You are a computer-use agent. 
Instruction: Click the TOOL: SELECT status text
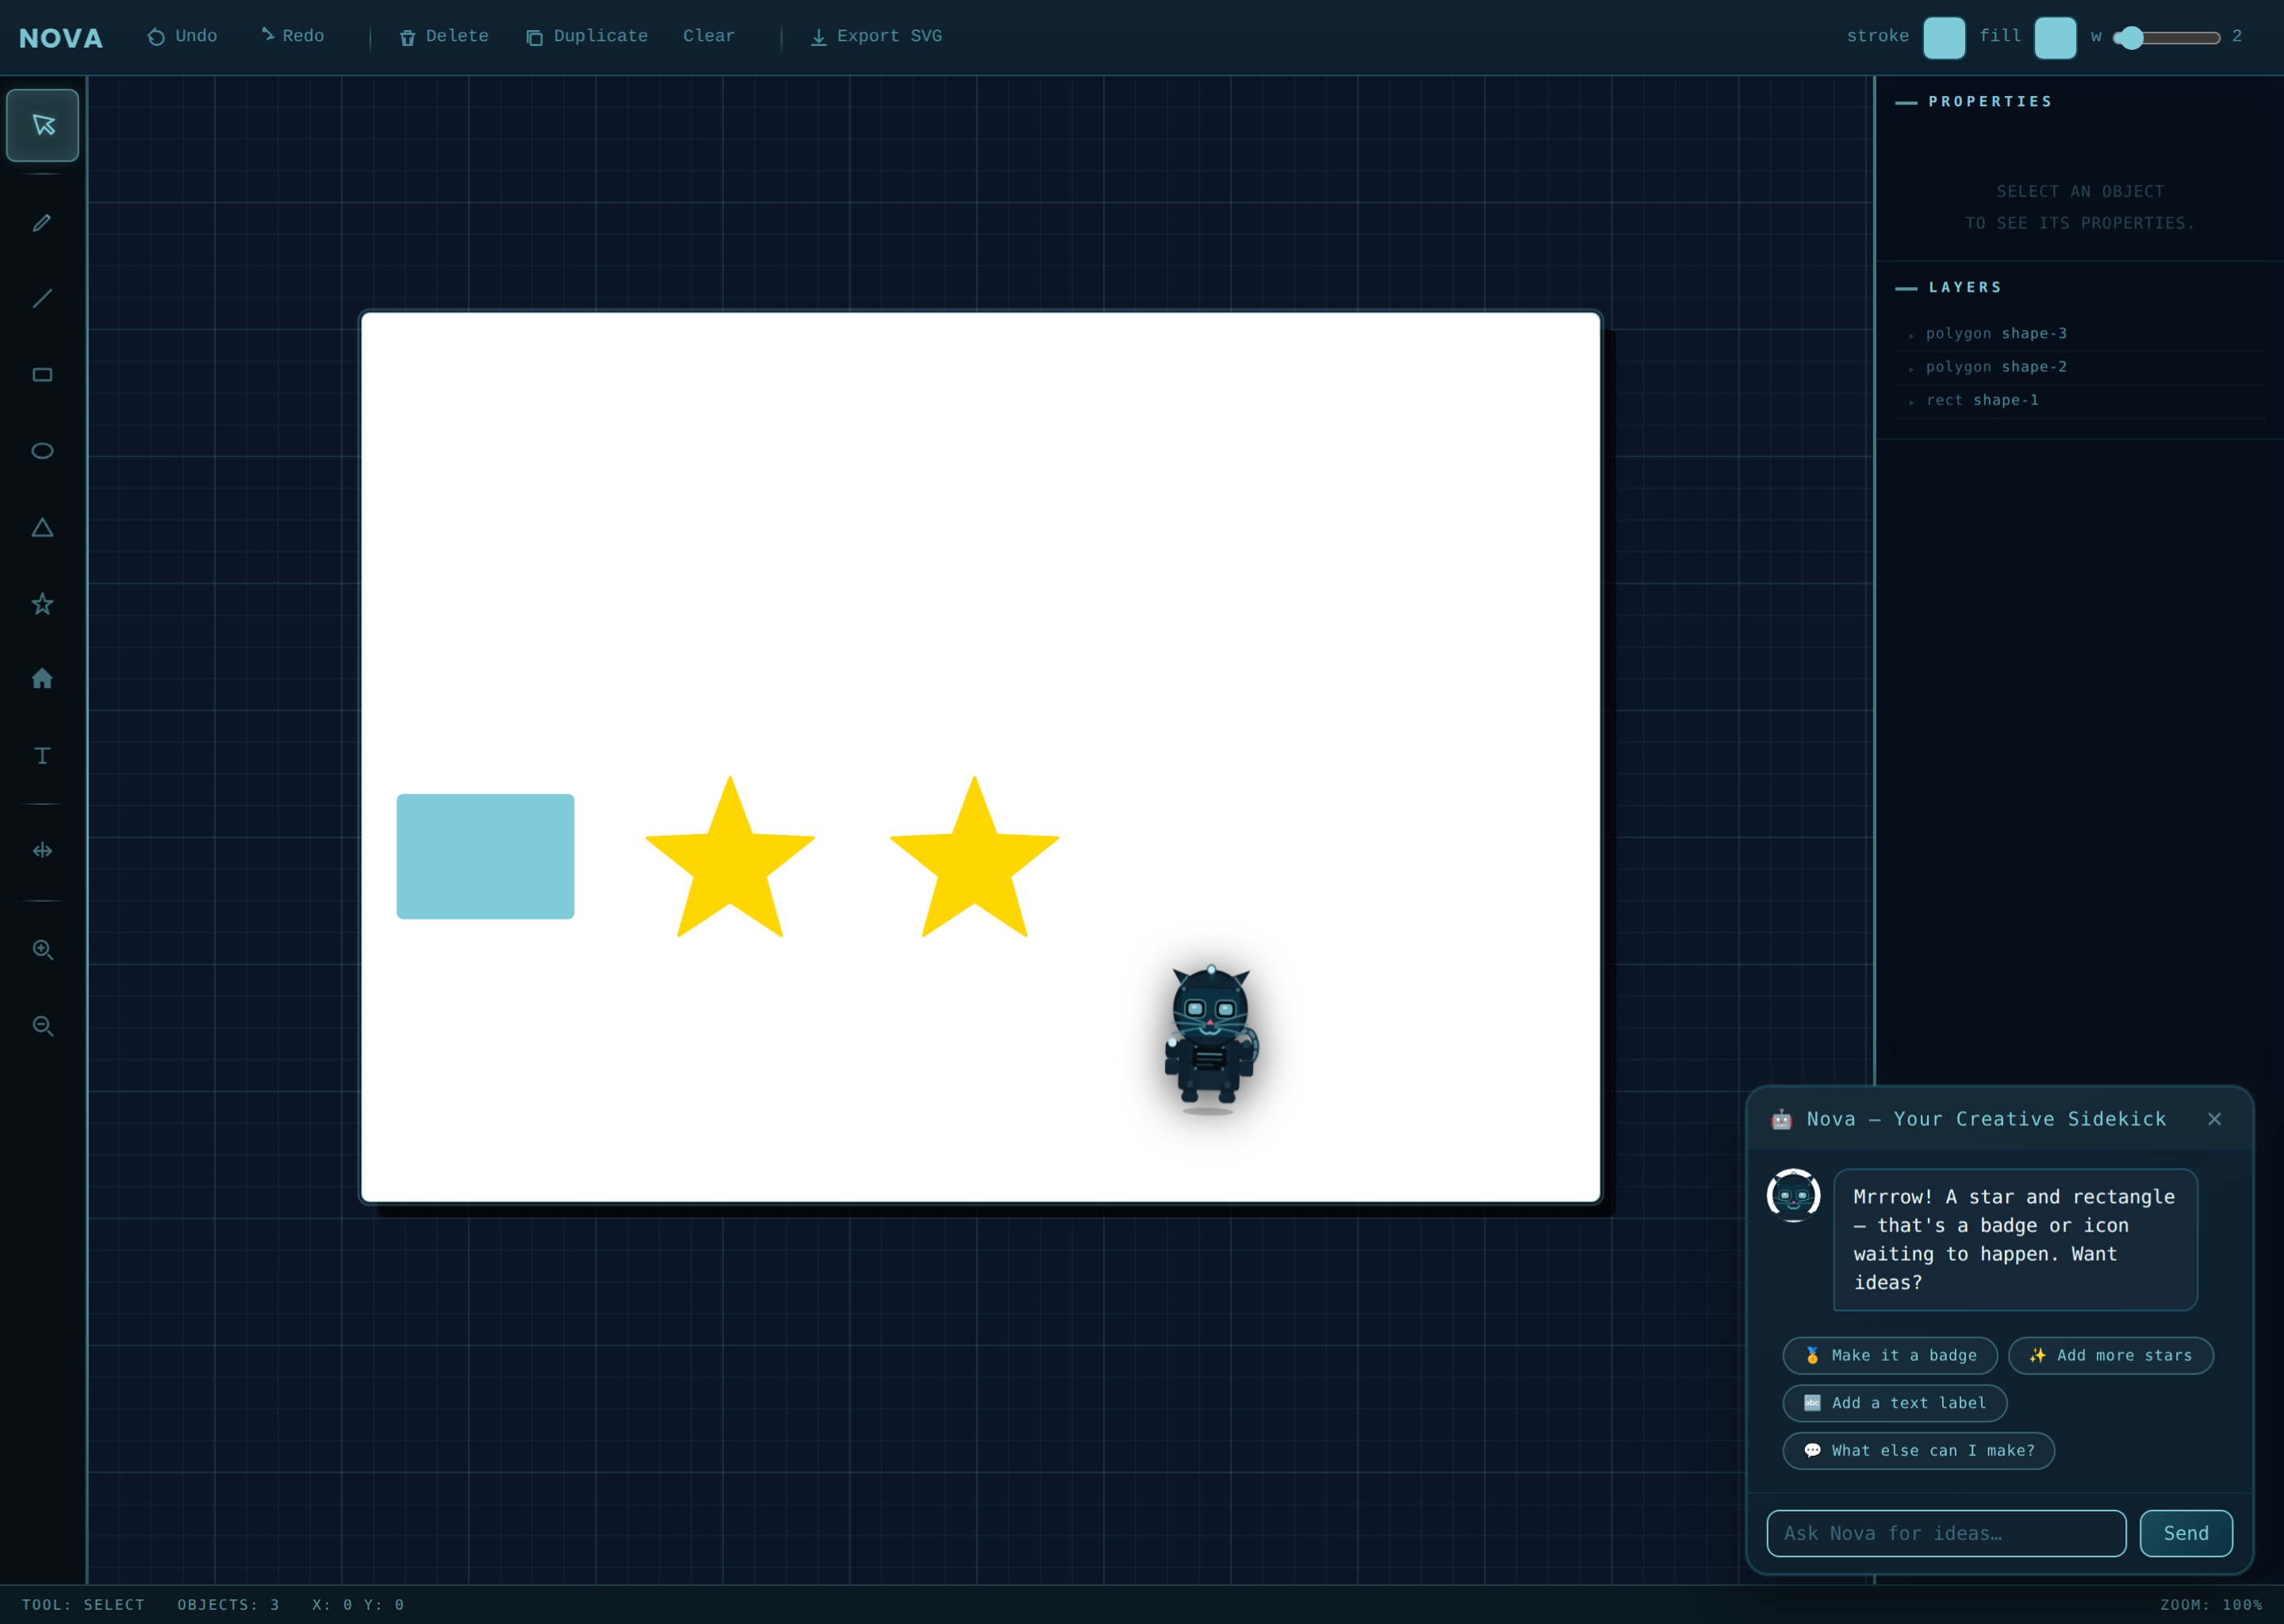click(x=83, y=1605)
